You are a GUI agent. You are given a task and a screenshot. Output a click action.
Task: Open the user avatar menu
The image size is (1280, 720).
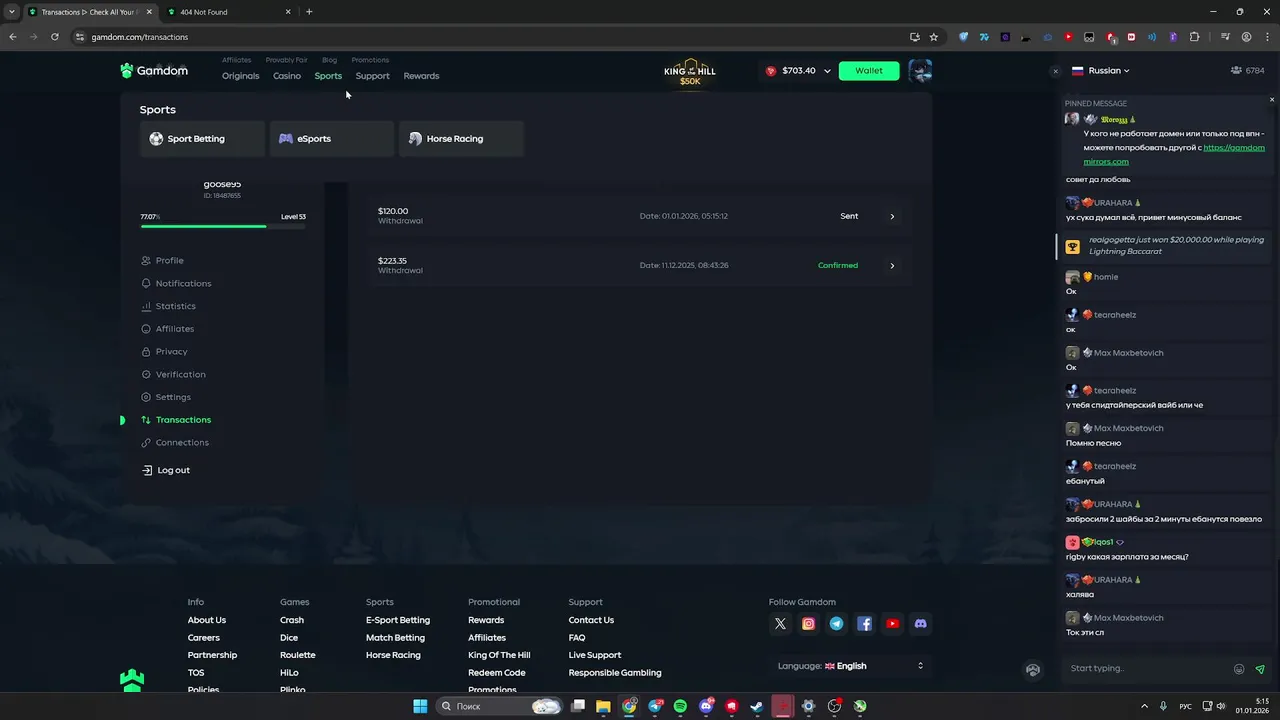pyautogui.click(x=920, y=71)
